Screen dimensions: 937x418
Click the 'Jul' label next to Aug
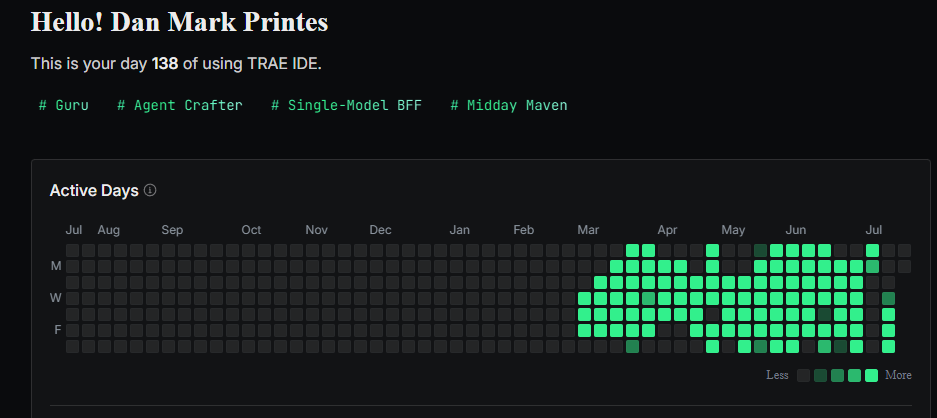click(74, 230)
